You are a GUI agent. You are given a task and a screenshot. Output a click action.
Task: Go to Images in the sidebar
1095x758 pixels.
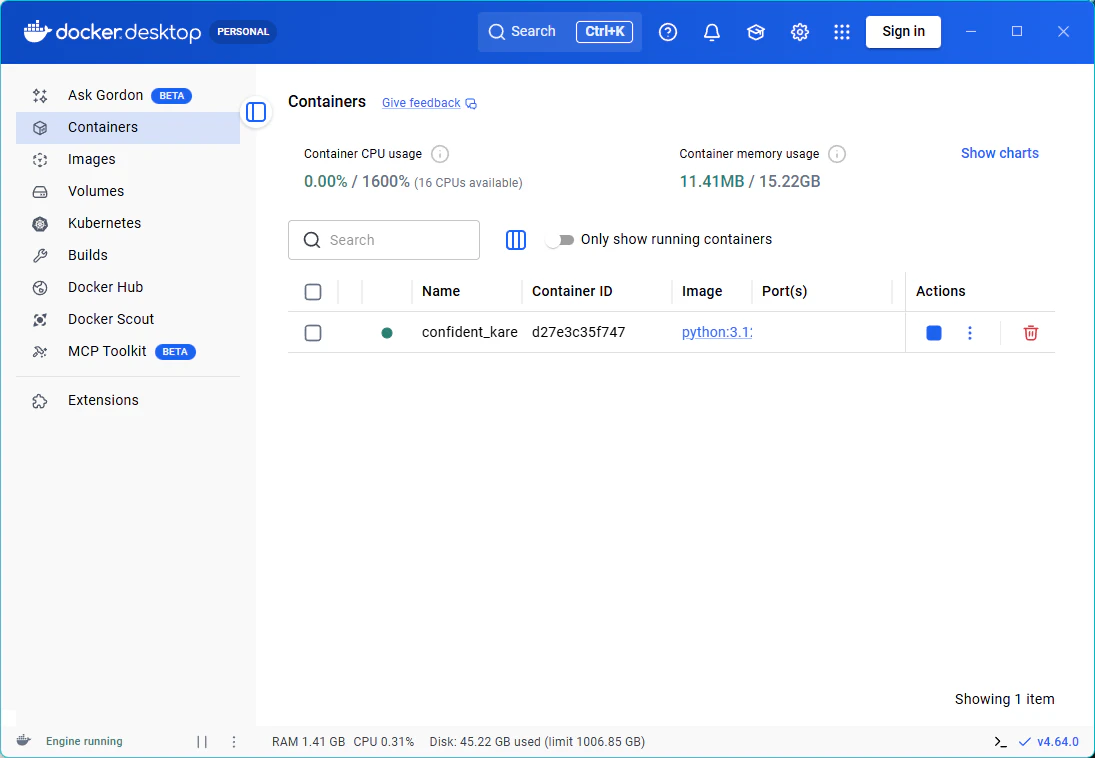click(128, 159)
